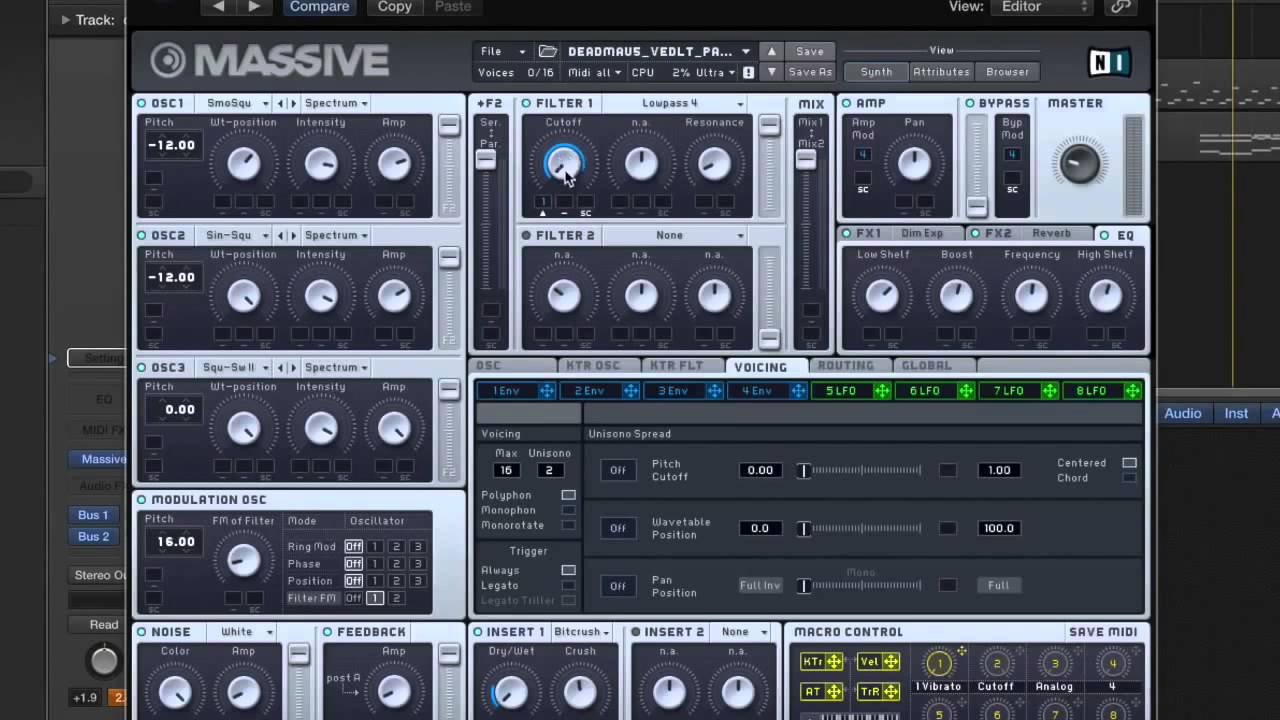Screen dimensions: 1280x720
Task: Click the Massive logo
Action: pos(270,61)
